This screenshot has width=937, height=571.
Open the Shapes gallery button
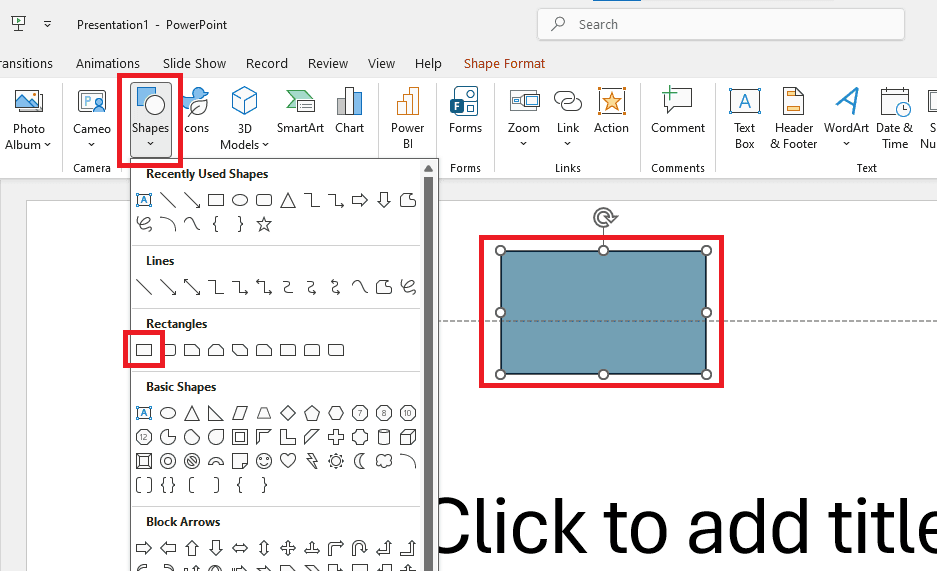pos(151,119)
